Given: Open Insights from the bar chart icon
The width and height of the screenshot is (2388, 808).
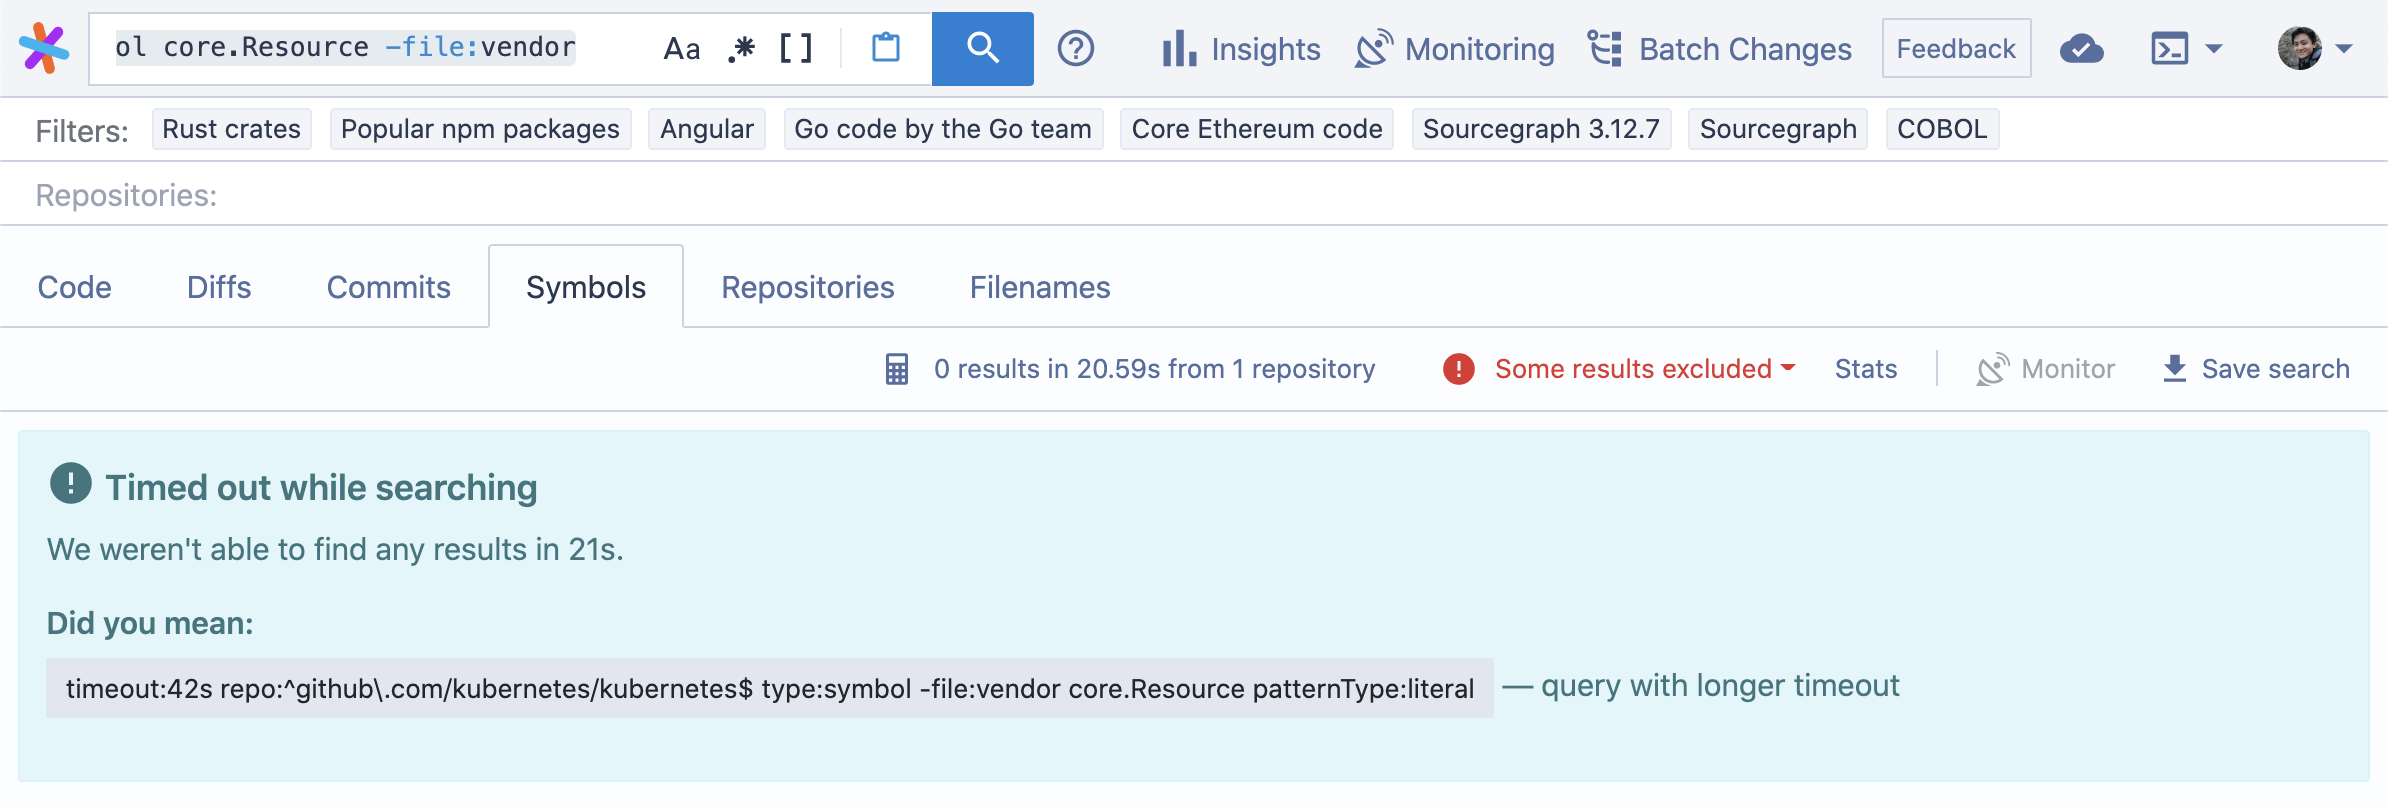Looking at the screenshot, I should click(1179, 48).
